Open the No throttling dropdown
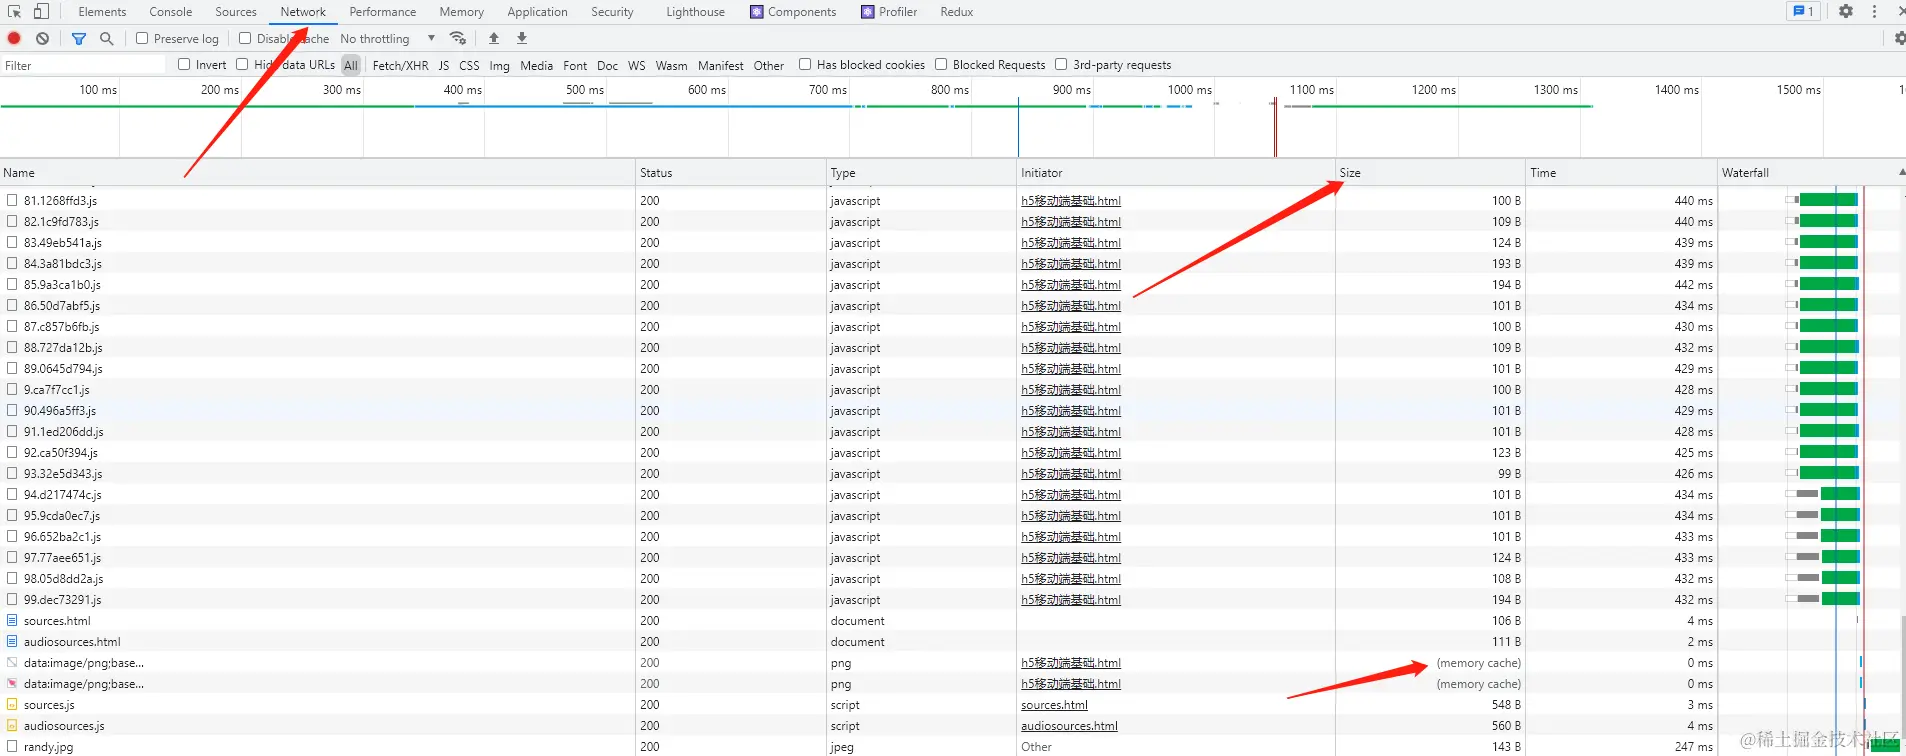1906x756 pixels. [388, 39]
